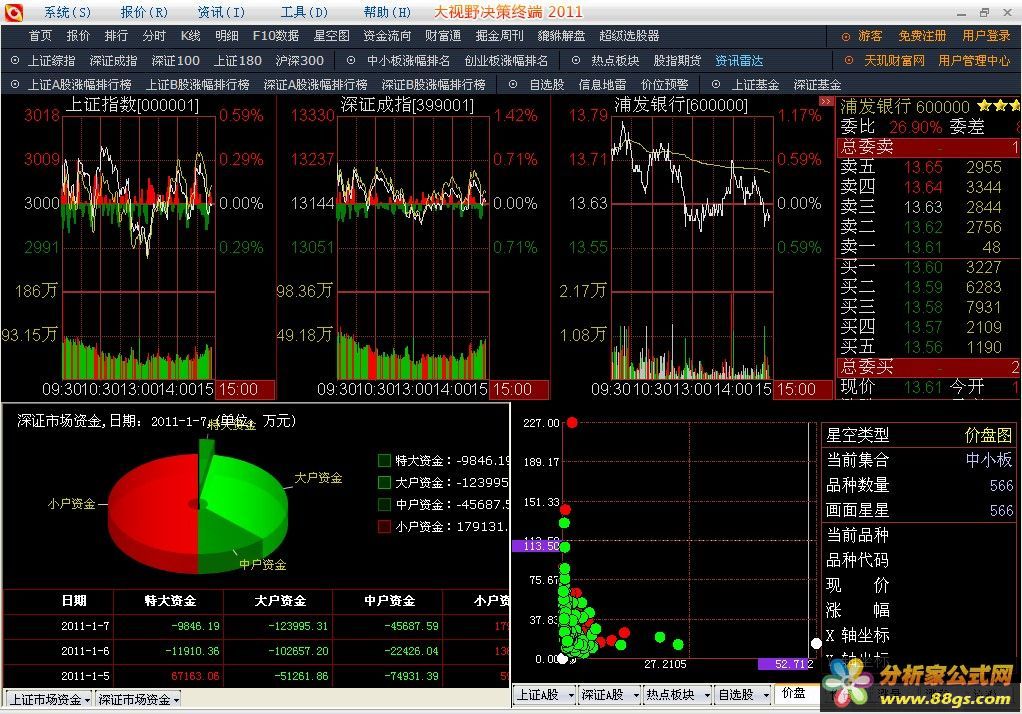
Task: Click the 特大资金 green legend swatch
Action: (384, 461)
